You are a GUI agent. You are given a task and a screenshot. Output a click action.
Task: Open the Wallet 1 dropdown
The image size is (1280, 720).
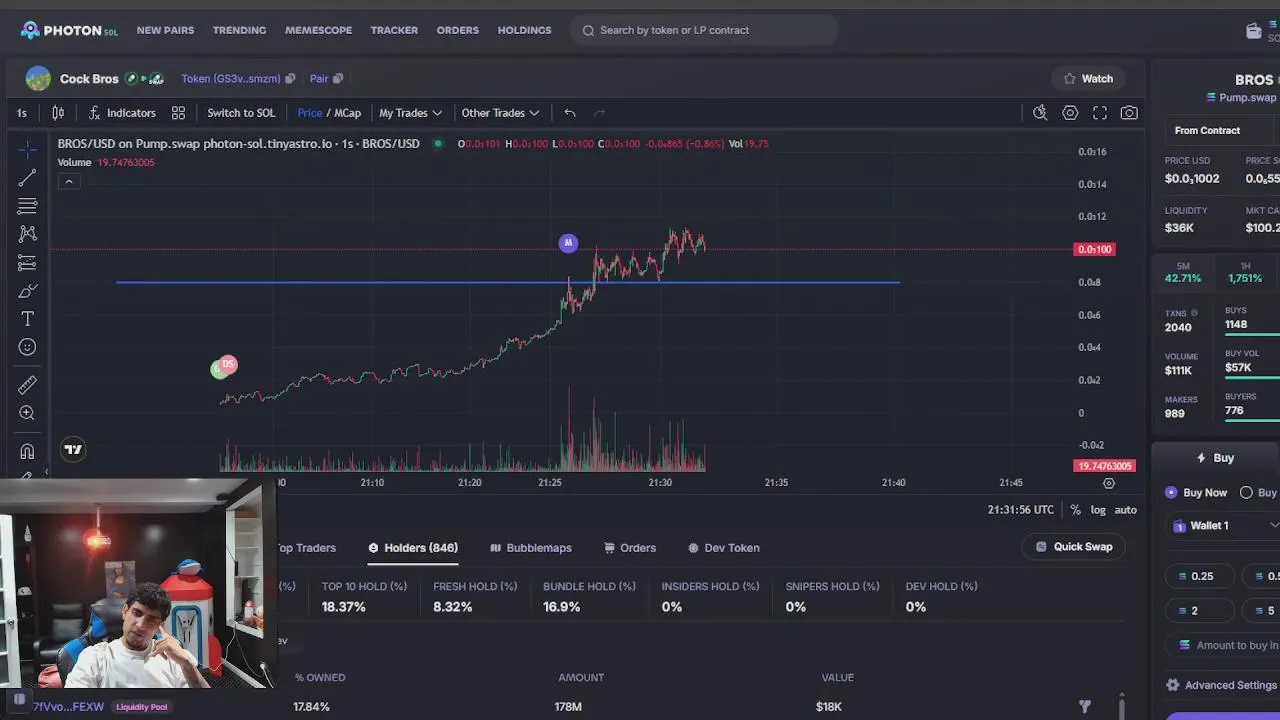1224,525
